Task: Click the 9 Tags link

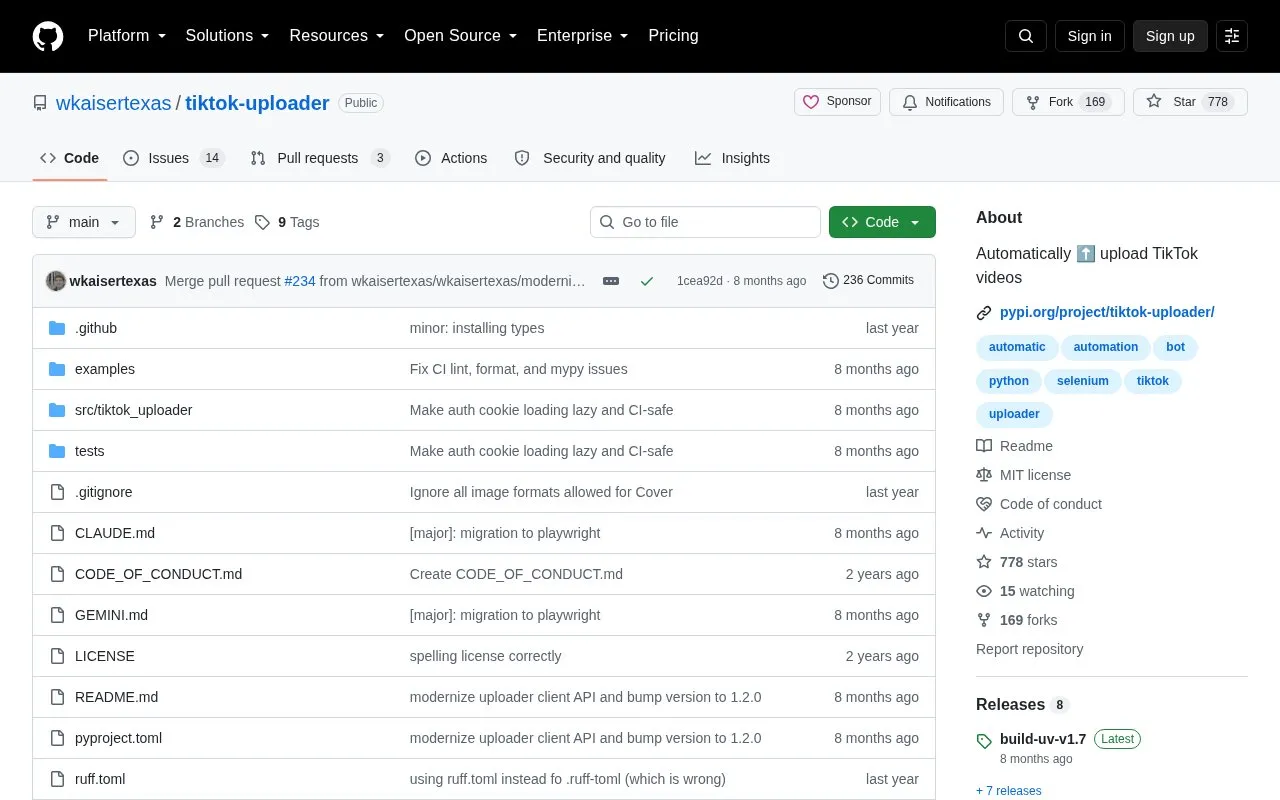Action: [x=287, y=222]
